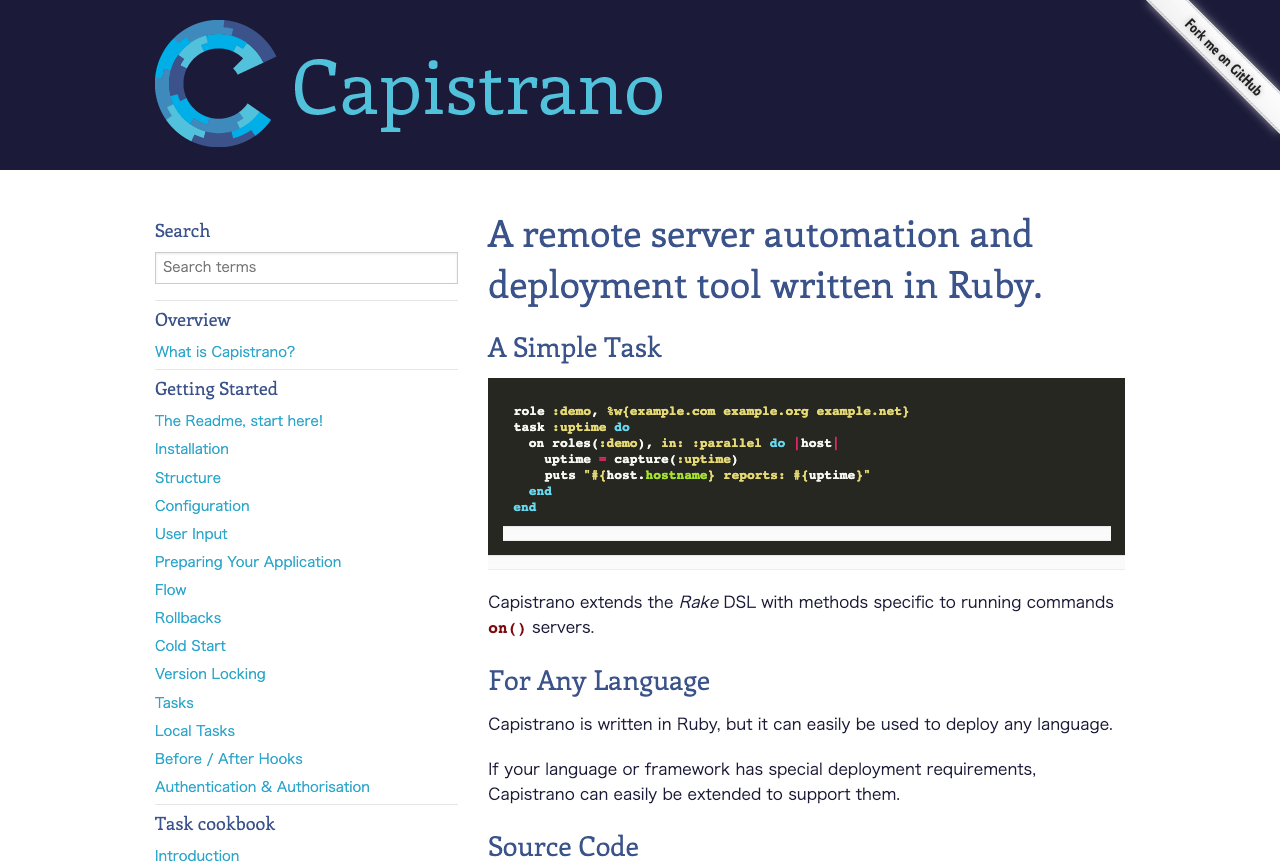Open the What is Capistrano? link
1280x864 pixels.
pos(225,352)
